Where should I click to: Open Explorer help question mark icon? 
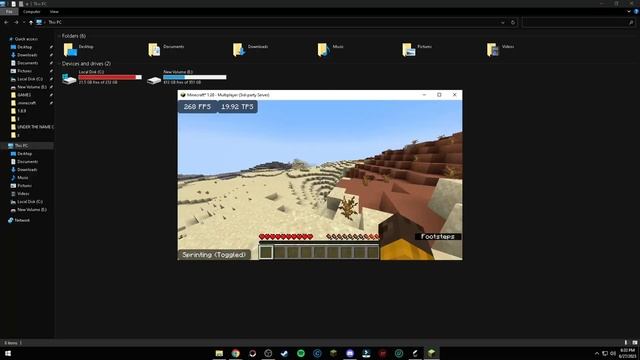point(636,12)
